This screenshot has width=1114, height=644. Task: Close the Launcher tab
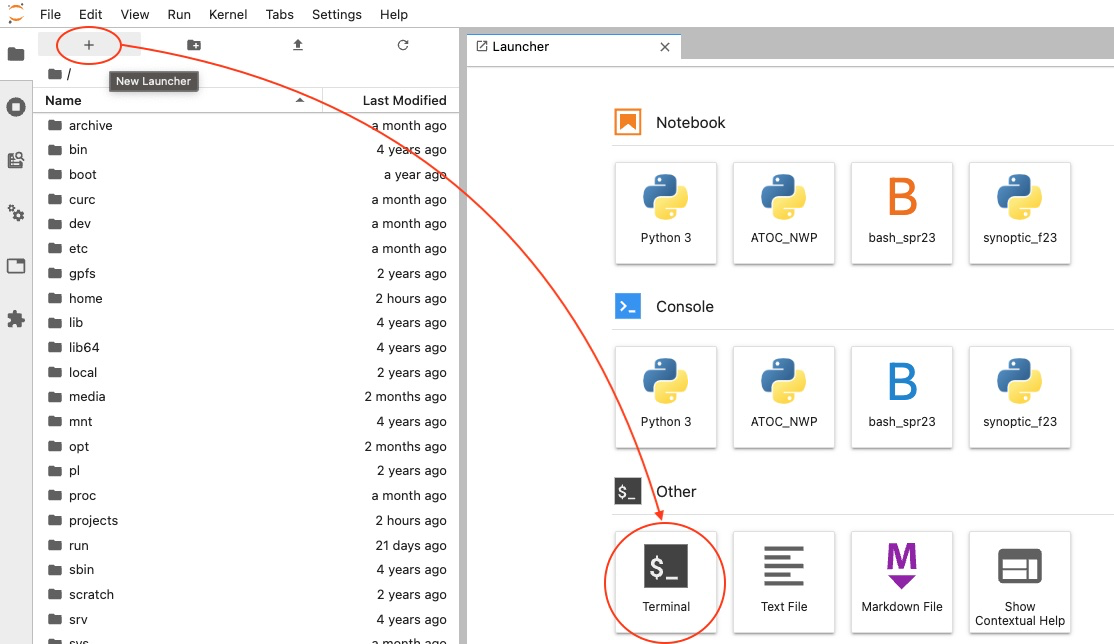(665, 47)
